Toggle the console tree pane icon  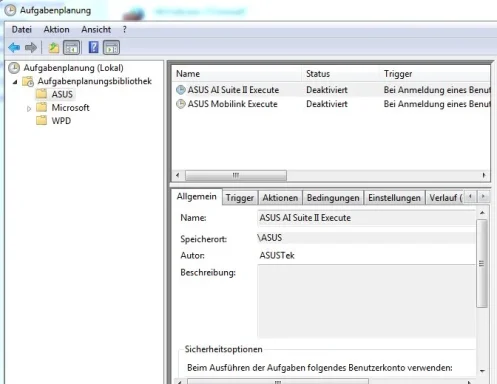[72, 48]
